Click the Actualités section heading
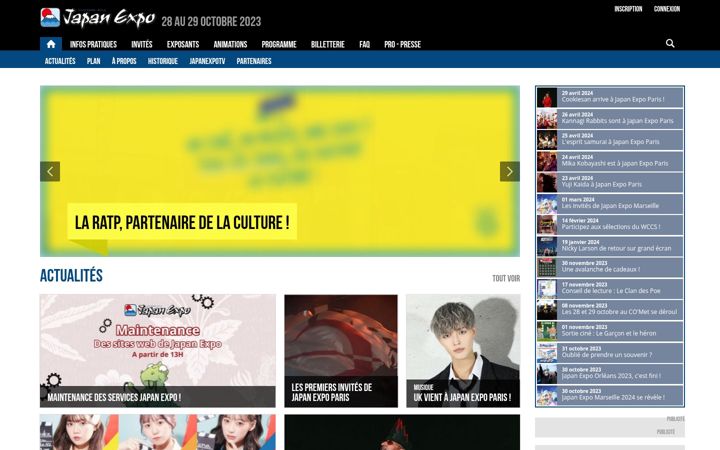Screen dimensions: 720x450 (x=71, y=276)
